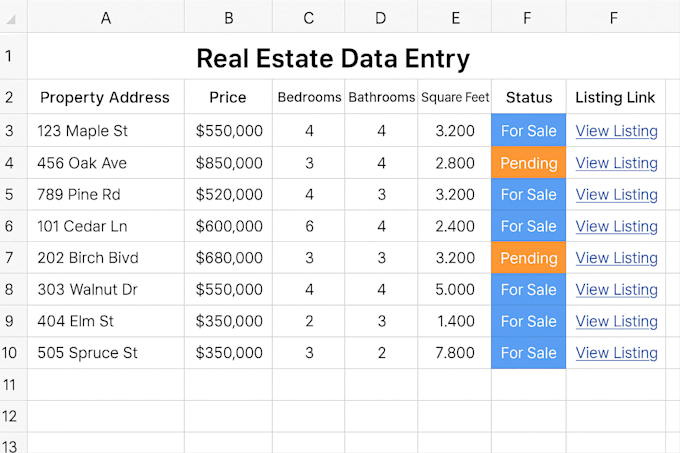Click the Status column header cell
This screenshot has width=680, height=453.
529,97
